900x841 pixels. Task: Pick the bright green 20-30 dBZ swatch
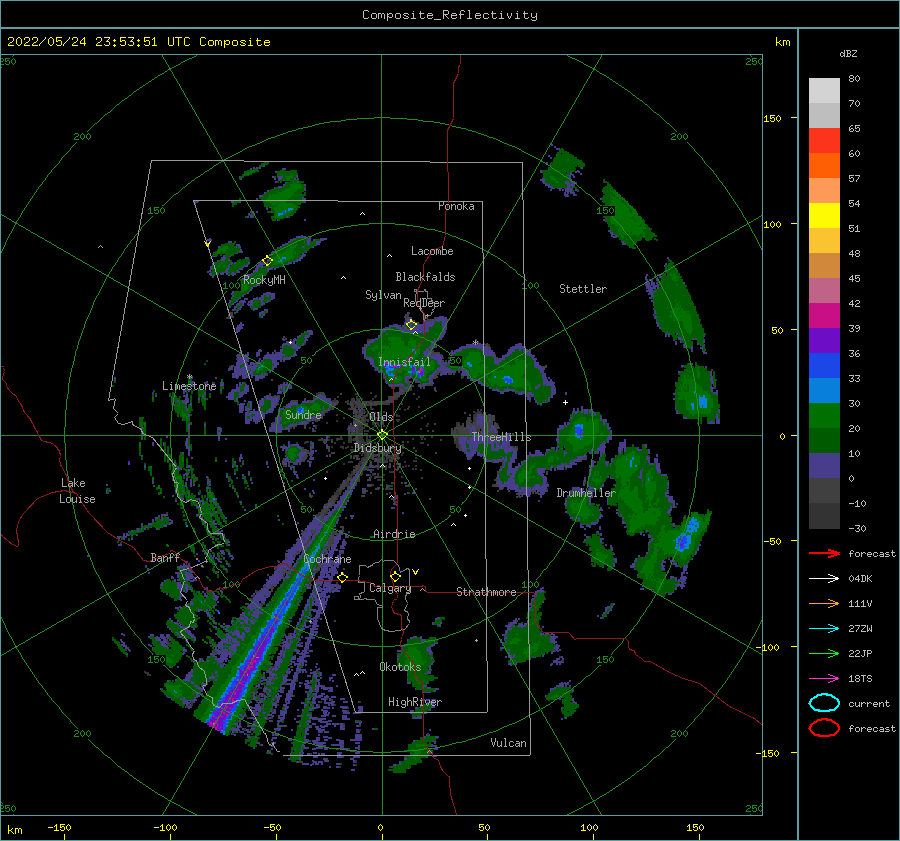[x=824, y=415]
